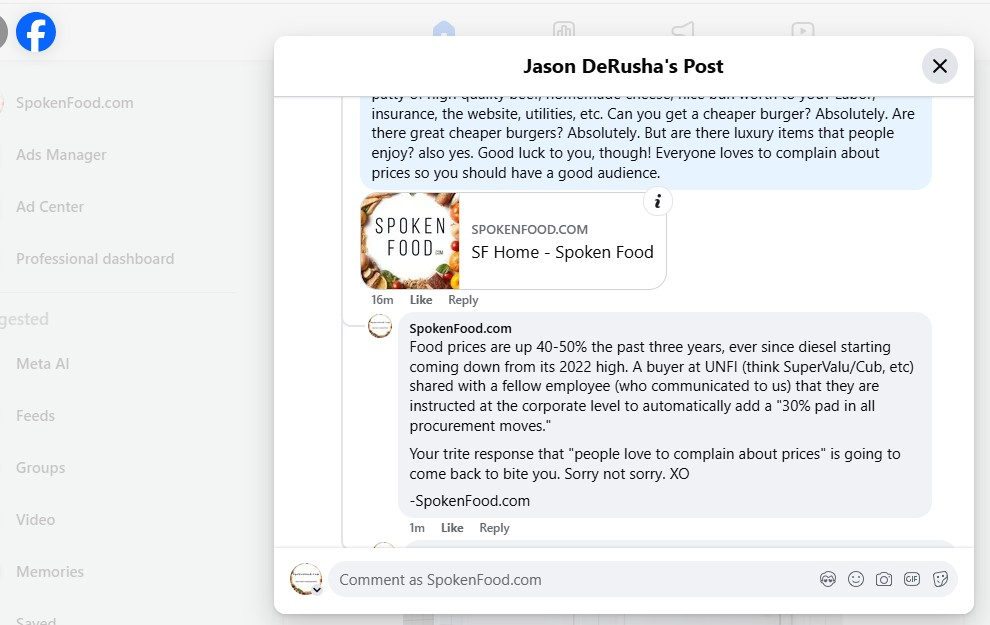This screenshot has height=625, width=990.
Task: Reply to the SpokenFood.com comment posted 1m ago
Action: pos(494,528)
